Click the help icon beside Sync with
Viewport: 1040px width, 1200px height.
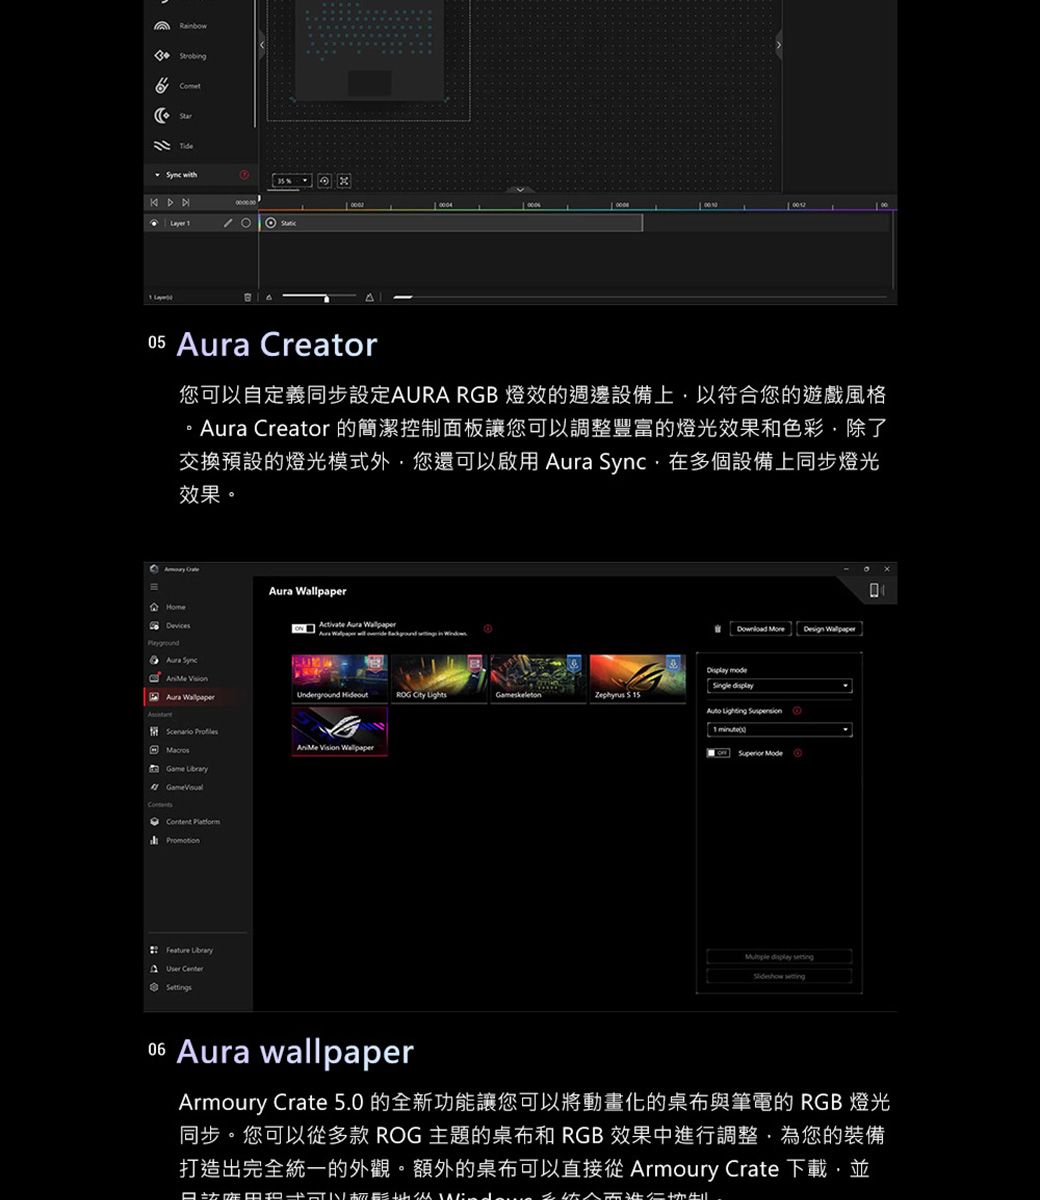coord(243,175)
